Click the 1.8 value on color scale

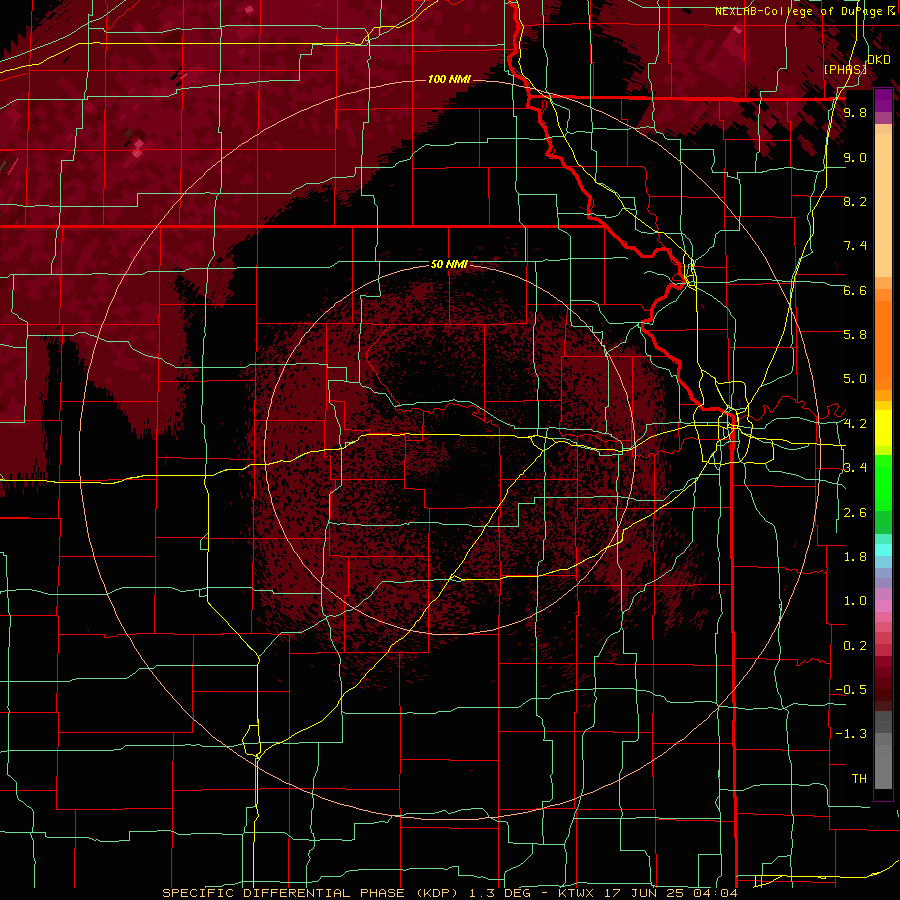click(855, 557)
